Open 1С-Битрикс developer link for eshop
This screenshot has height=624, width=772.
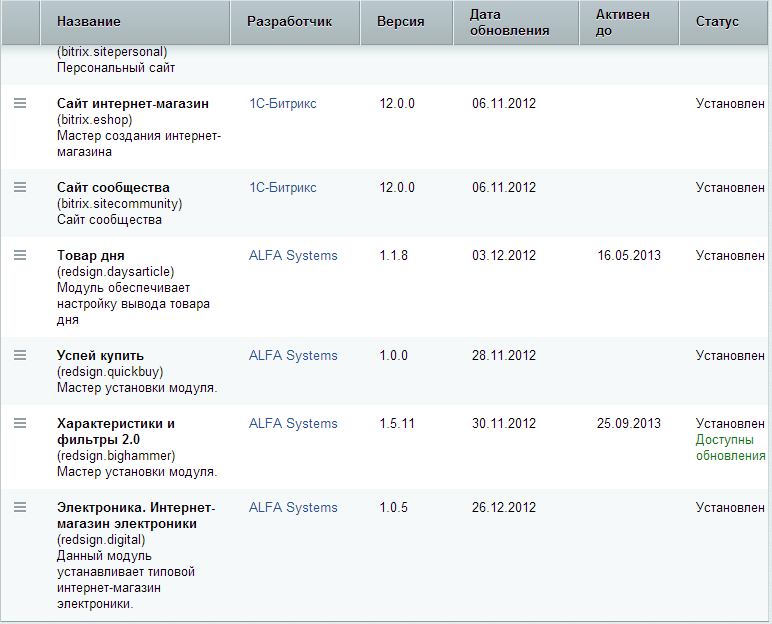(x=283, y=103)
